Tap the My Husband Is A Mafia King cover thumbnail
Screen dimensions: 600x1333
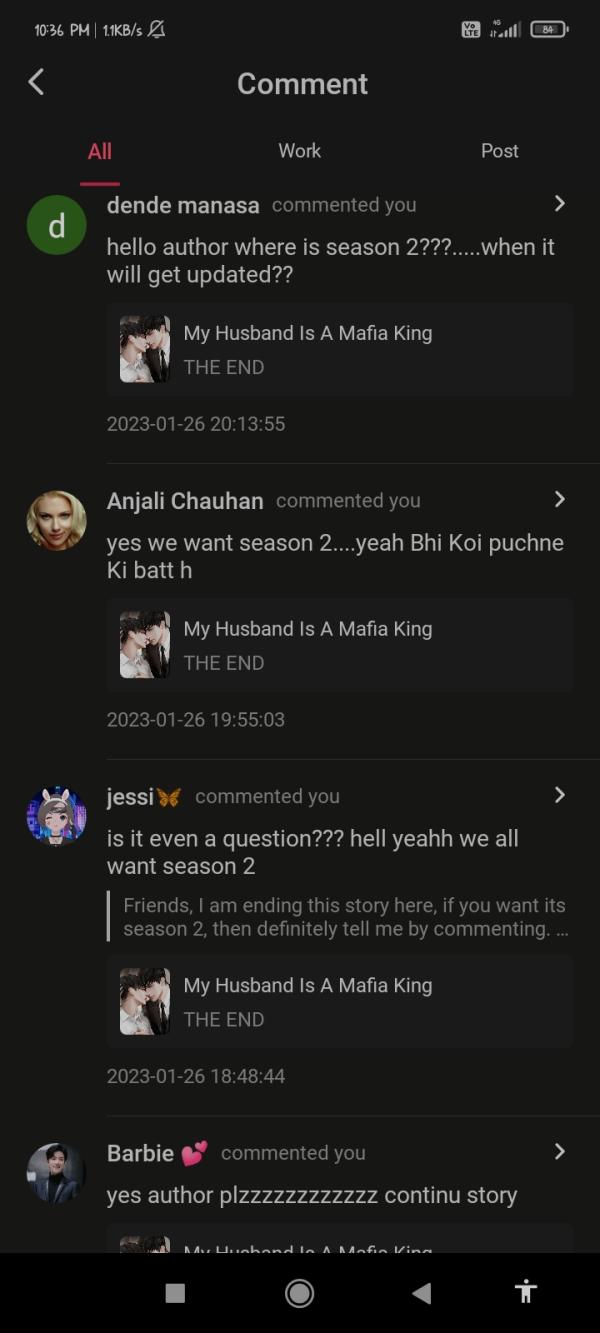[x=144, y=349]
